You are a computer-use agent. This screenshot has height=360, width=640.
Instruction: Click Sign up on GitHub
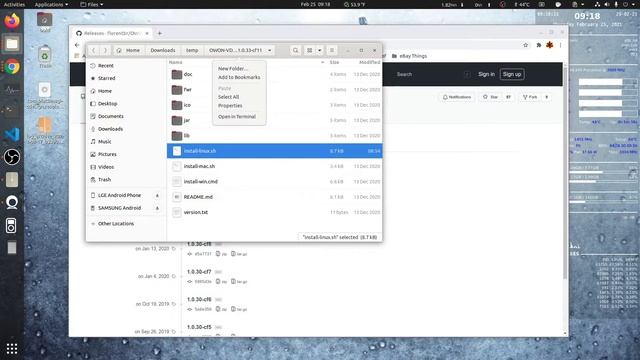click(512, 74)
